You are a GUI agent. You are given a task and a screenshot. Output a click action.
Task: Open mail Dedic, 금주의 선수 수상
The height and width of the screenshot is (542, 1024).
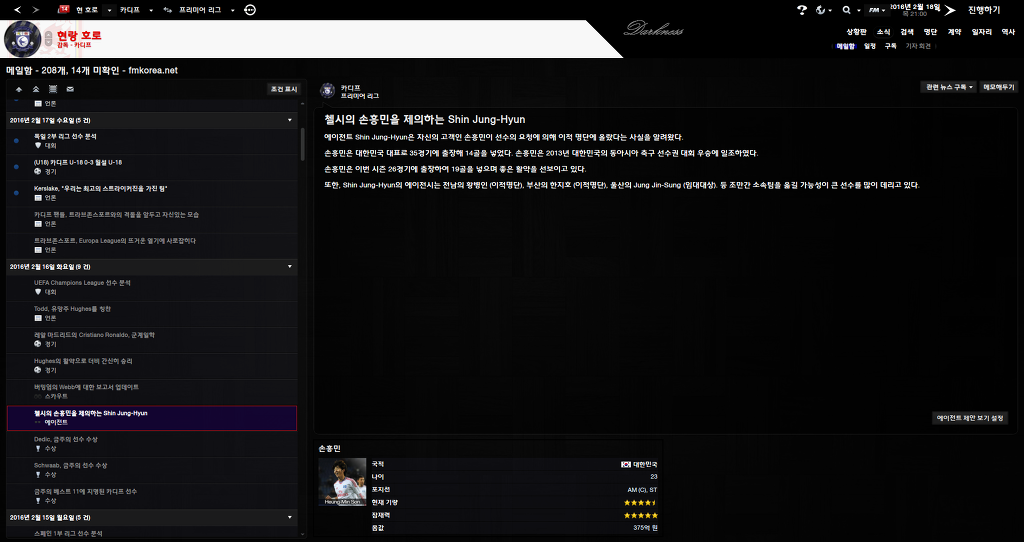(x=152, y=444)
